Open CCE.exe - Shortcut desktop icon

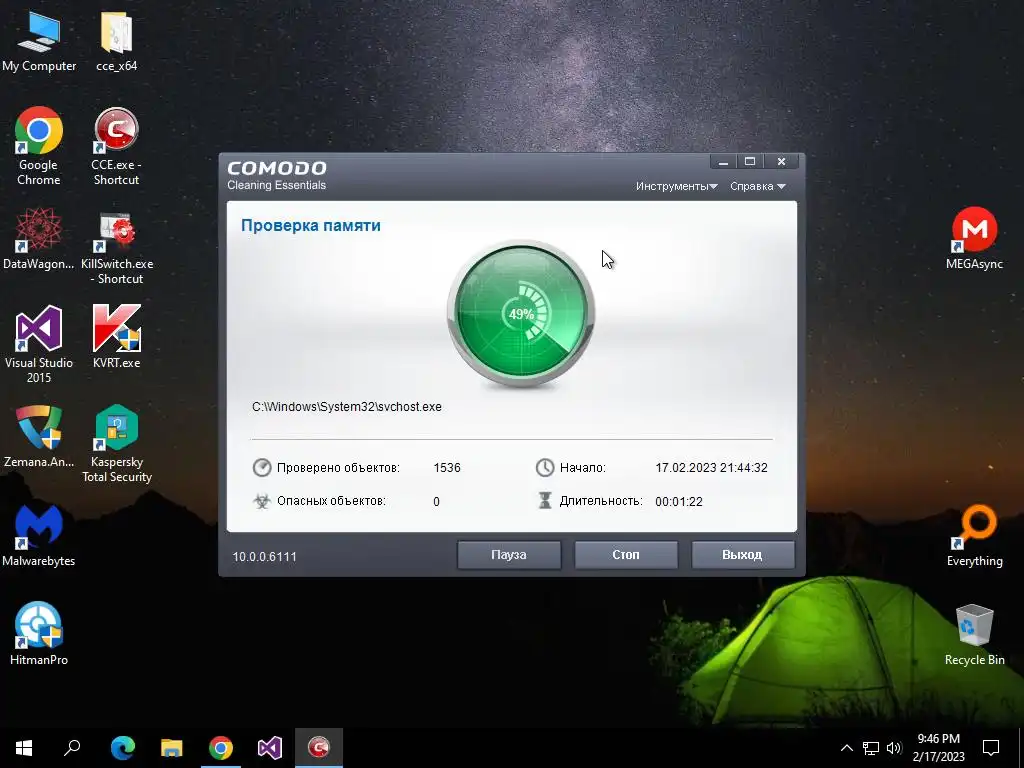click(116, 146)
